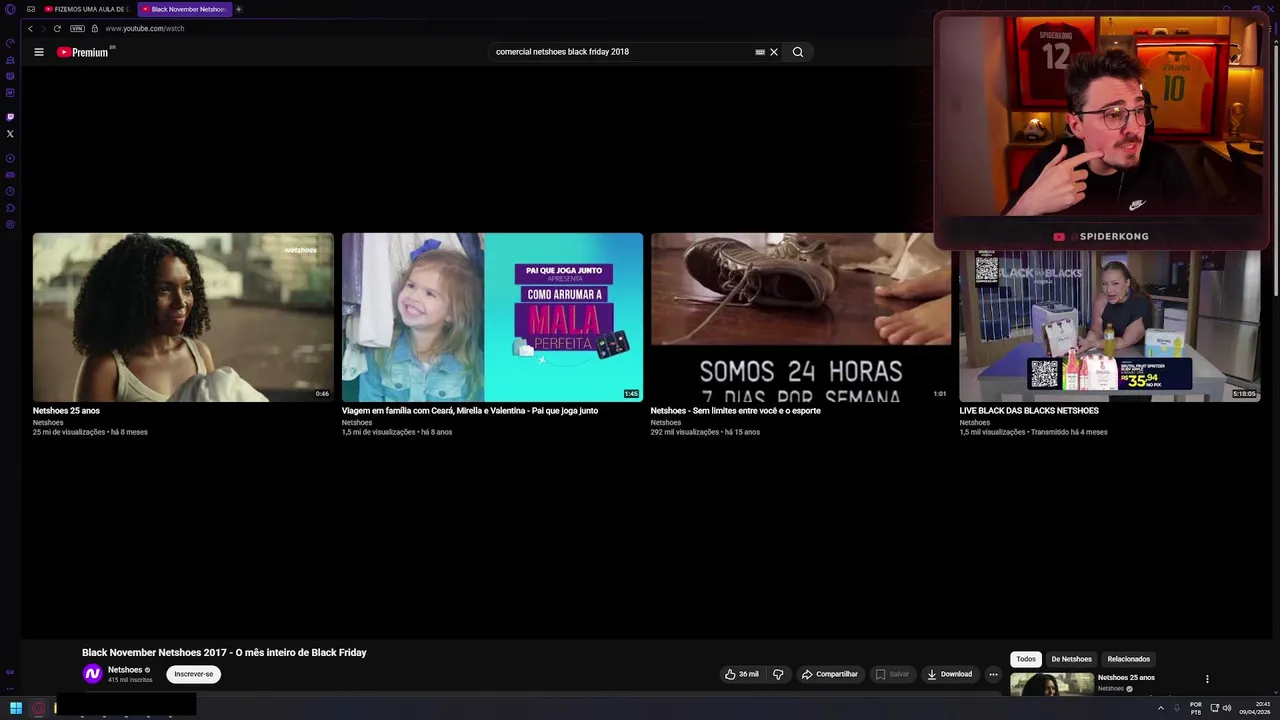1280x720 pixels.
Task: Open the sidebar player icon
Action: pos(10,158)
